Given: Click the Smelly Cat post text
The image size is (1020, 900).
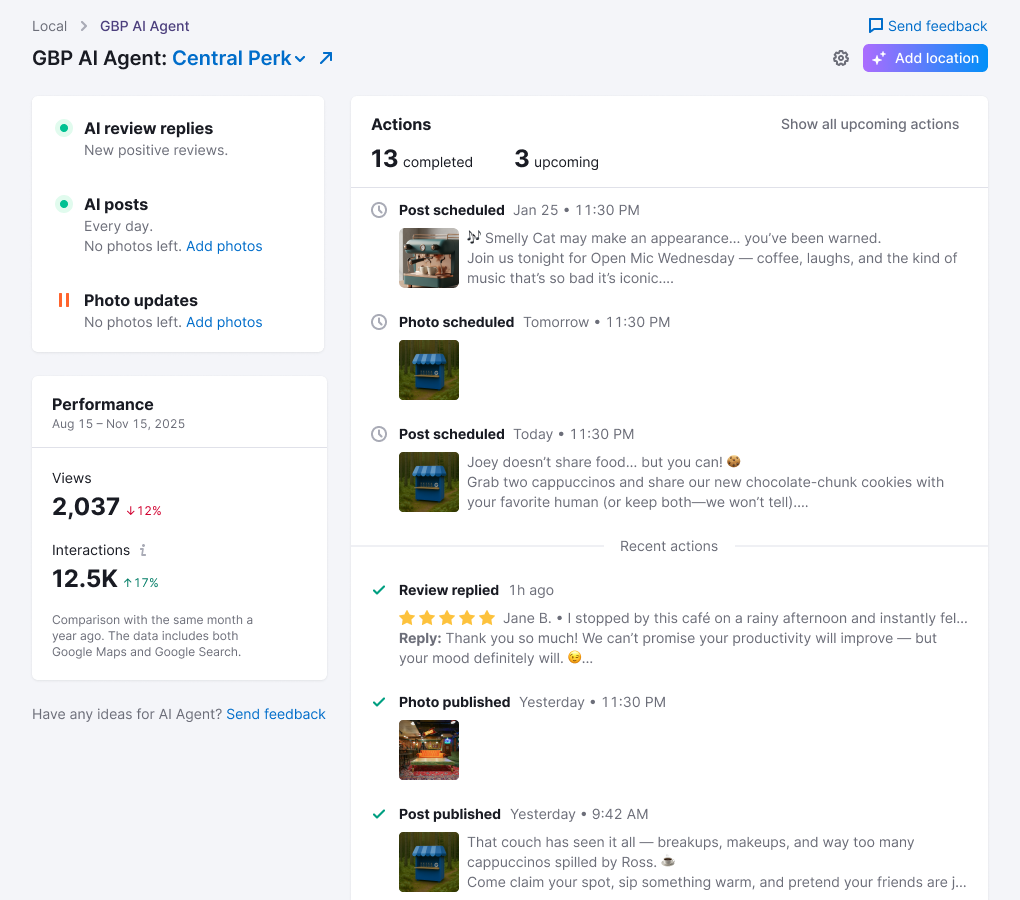Looking at the screenshot, I should [712, 258].
